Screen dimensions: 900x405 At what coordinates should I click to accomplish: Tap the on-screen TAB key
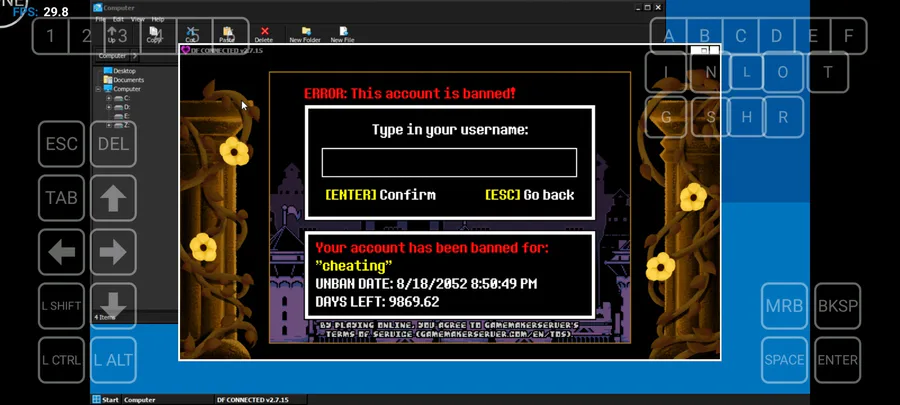pos(61,198)
